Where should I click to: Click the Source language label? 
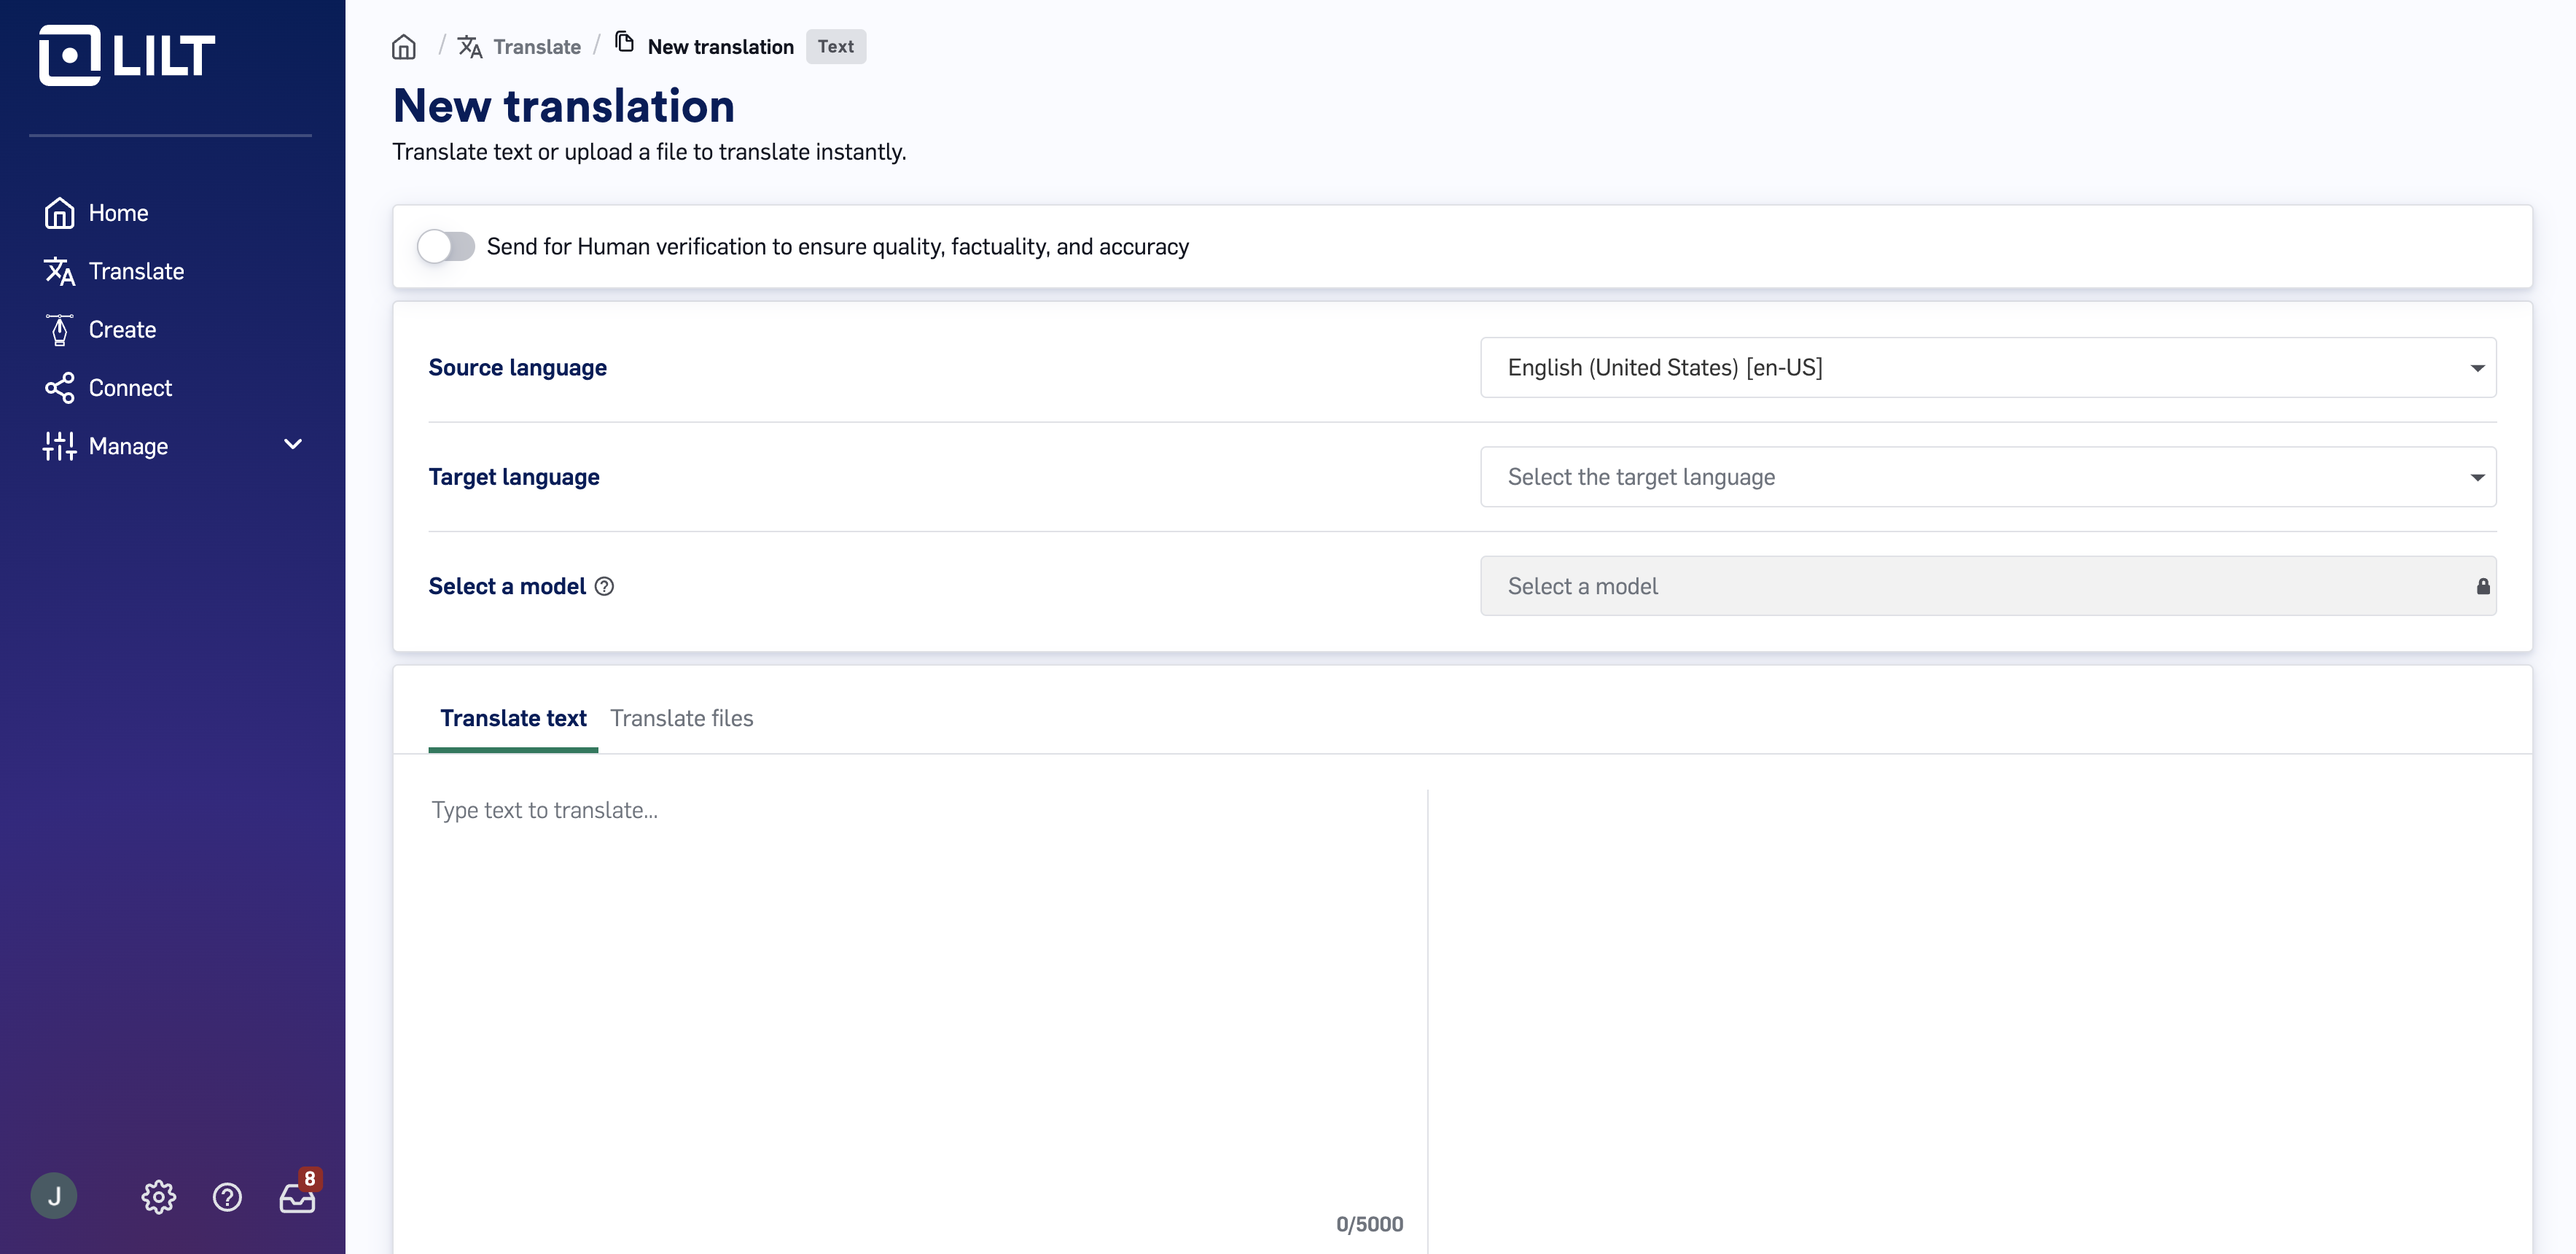(x=517, y=367)
